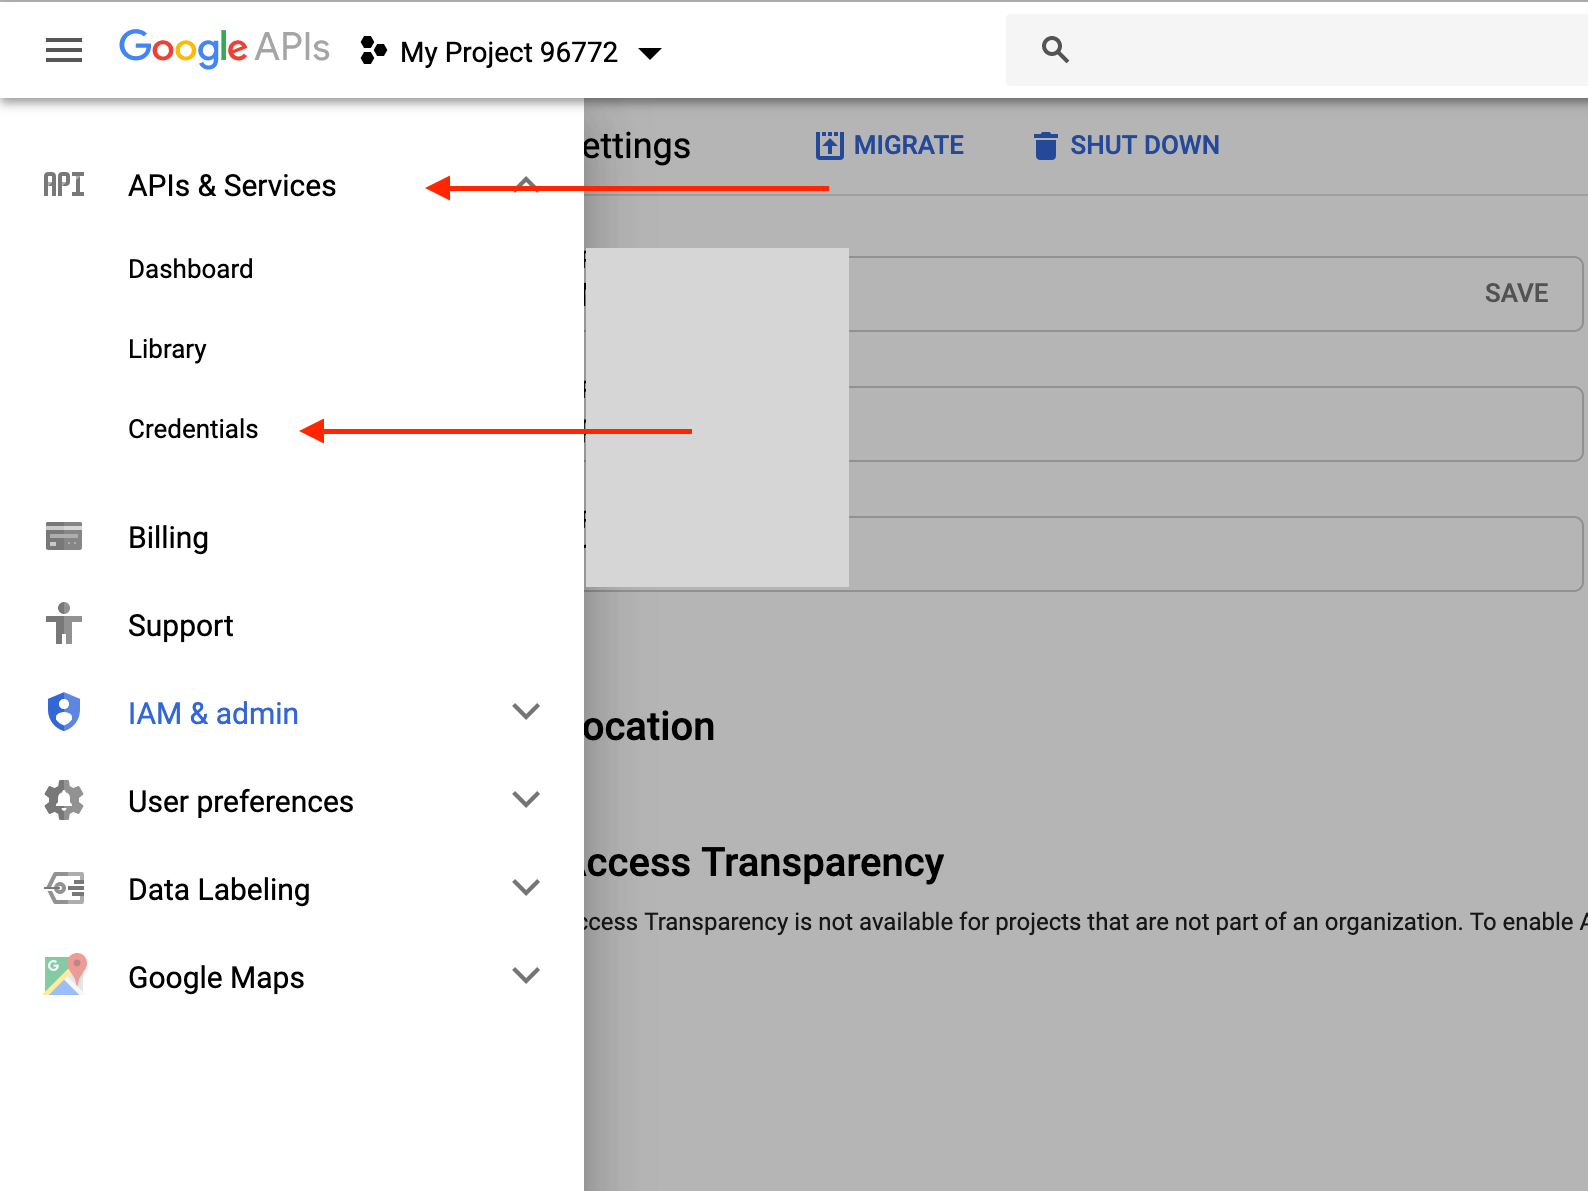This screenshot has height=1191, width=1588.
Task: Click the Billing credit card icon
Action: coord(64,537)
